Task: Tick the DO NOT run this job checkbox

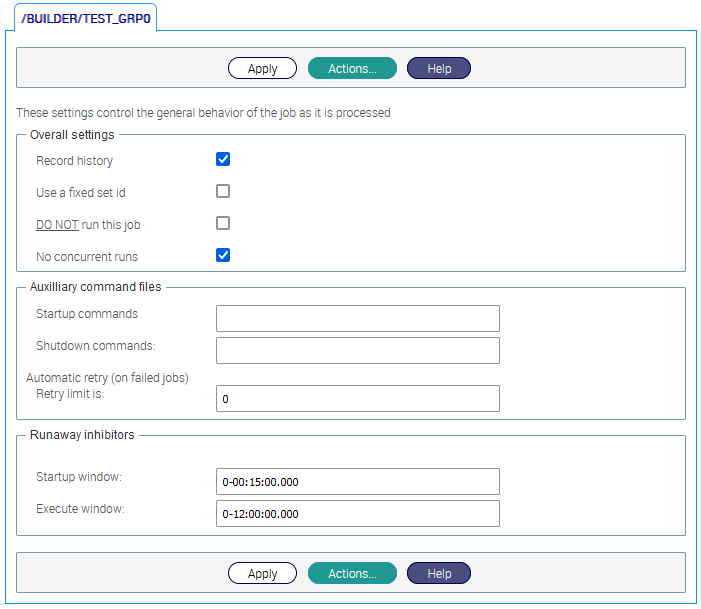Action: click(x=223, y=224)
